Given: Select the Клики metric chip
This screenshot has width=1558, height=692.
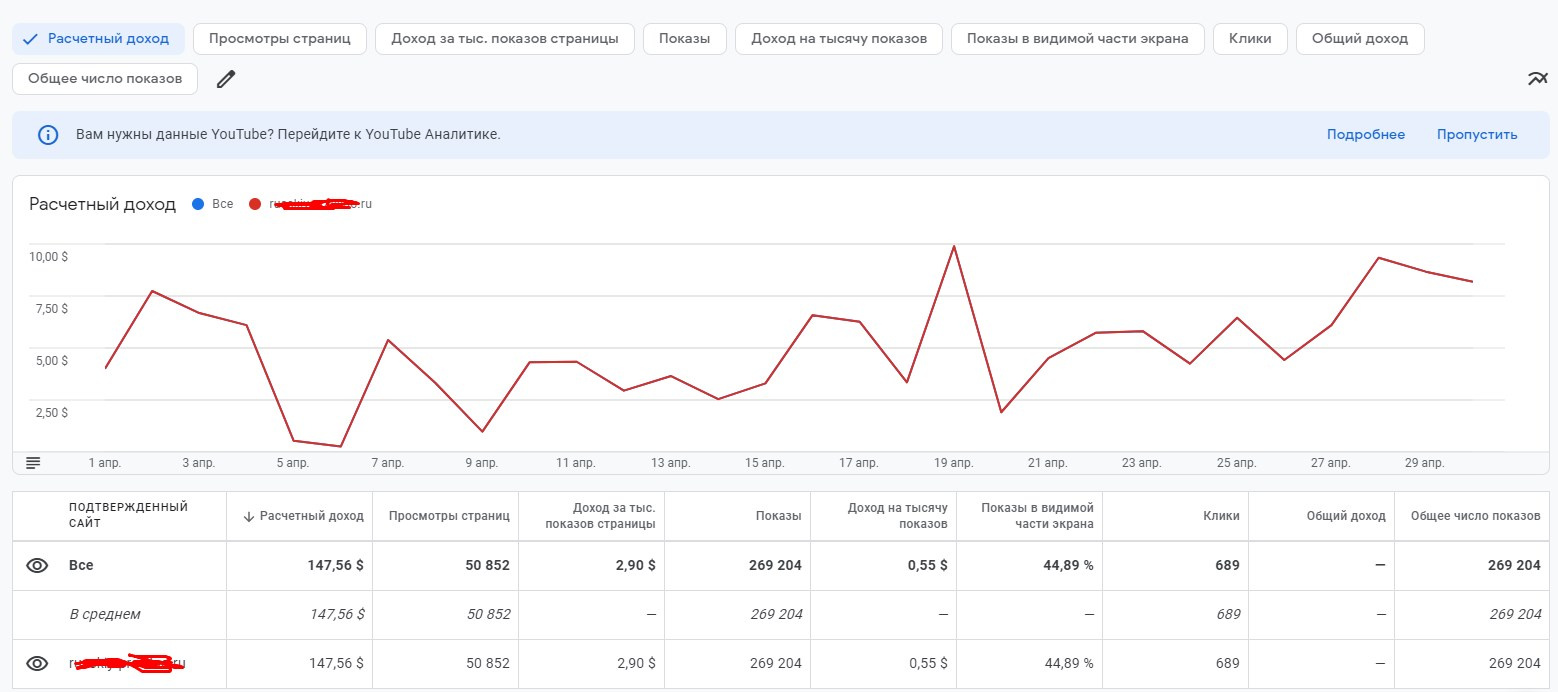Looking at the screenshot, I should pos(1250,39).
